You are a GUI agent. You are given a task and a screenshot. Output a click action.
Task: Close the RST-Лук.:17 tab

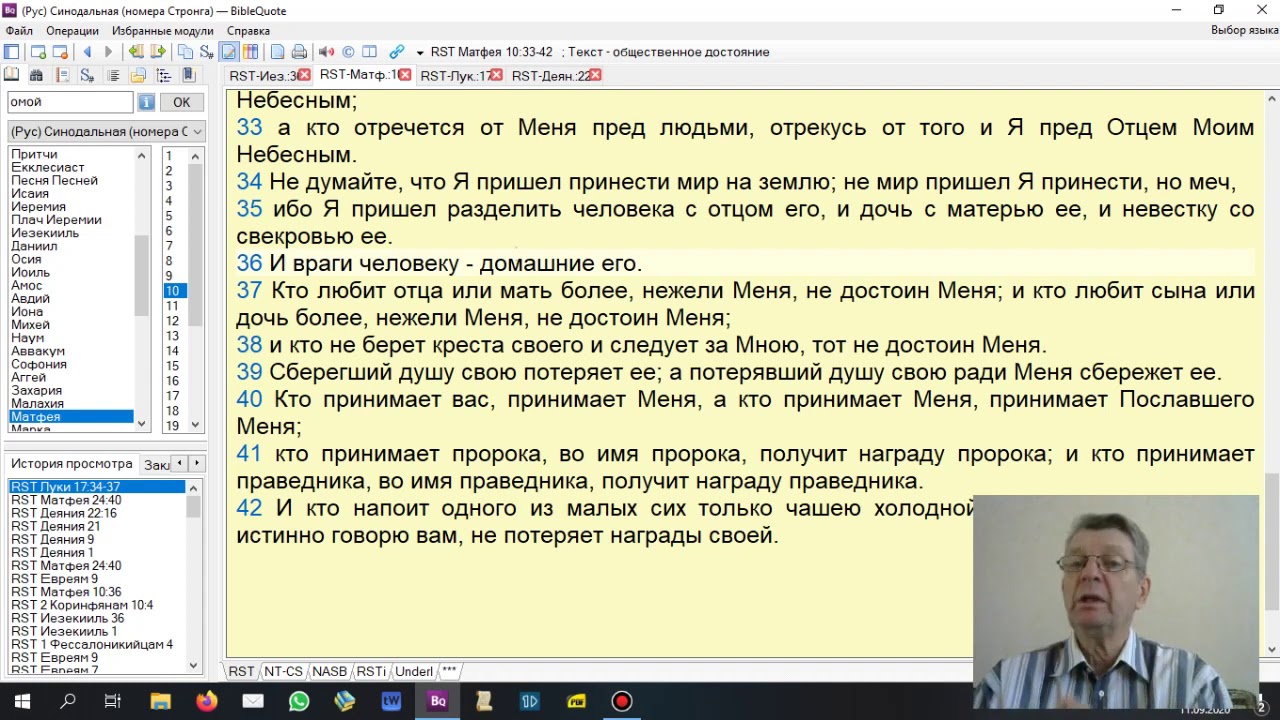[x=495, y=75]
